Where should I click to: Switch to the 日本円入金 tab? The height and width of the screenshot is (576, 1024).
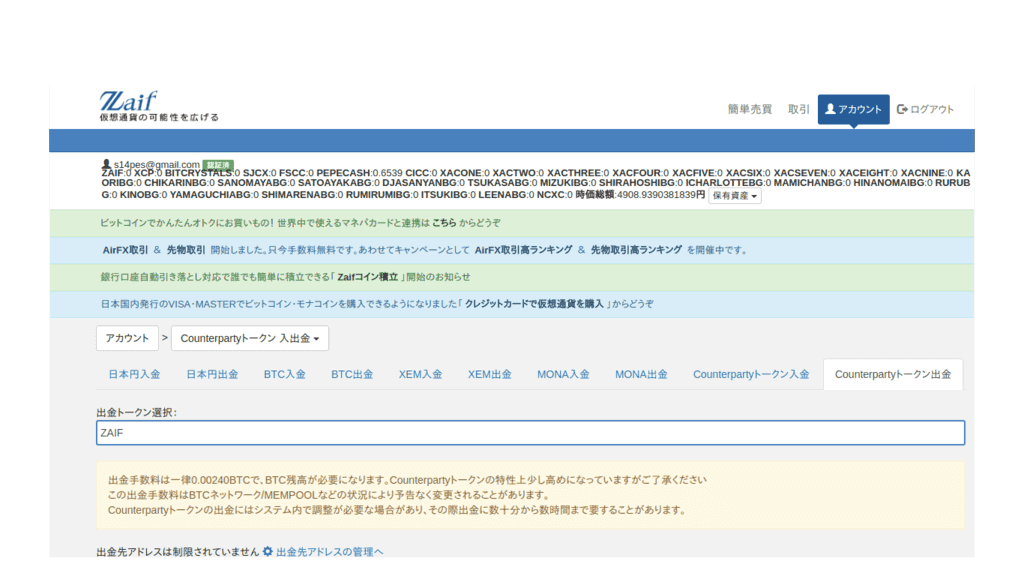(x=134, y=375)
